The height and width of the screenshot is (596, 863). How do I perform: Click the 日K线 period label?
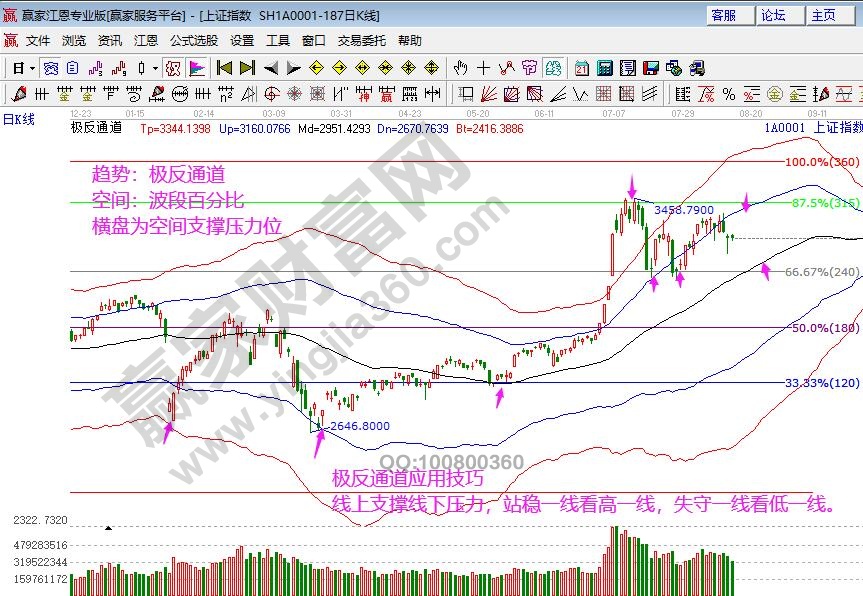pos(18,119)
